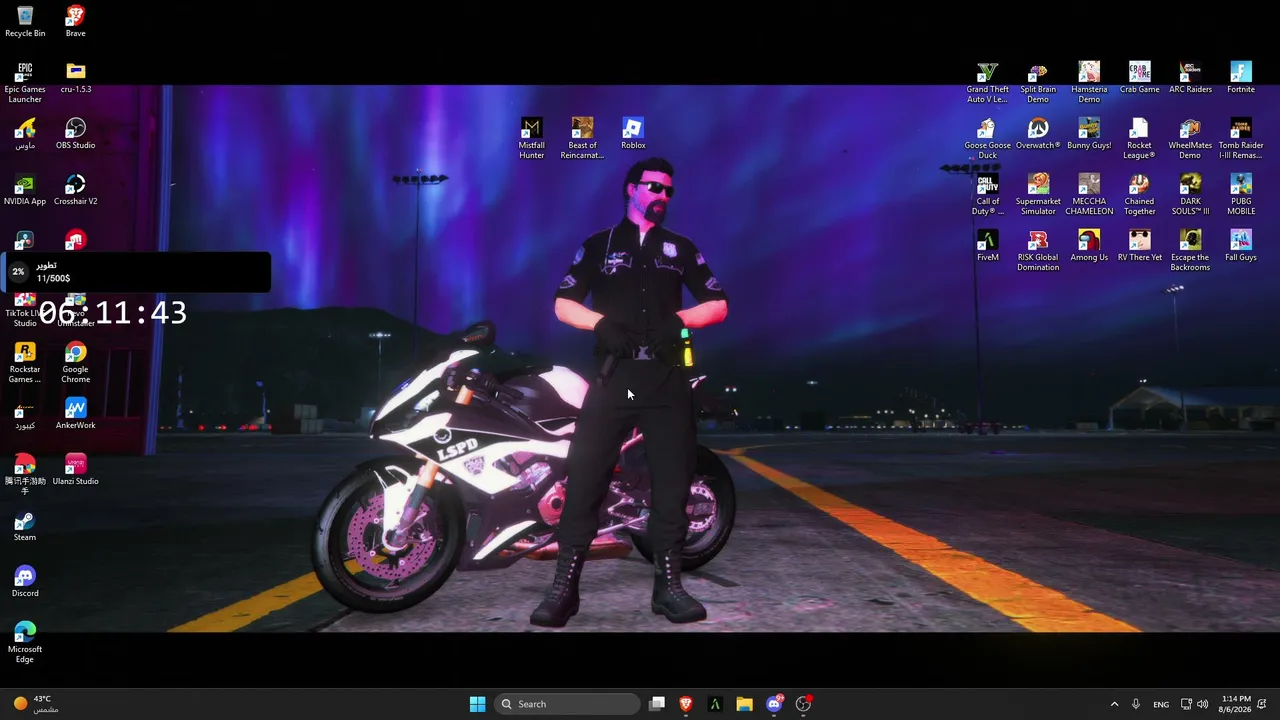Launch the Call of Duty shortcut
Image resolution: width=1280 pixels, height=720 pixels.
coord(987,194)
